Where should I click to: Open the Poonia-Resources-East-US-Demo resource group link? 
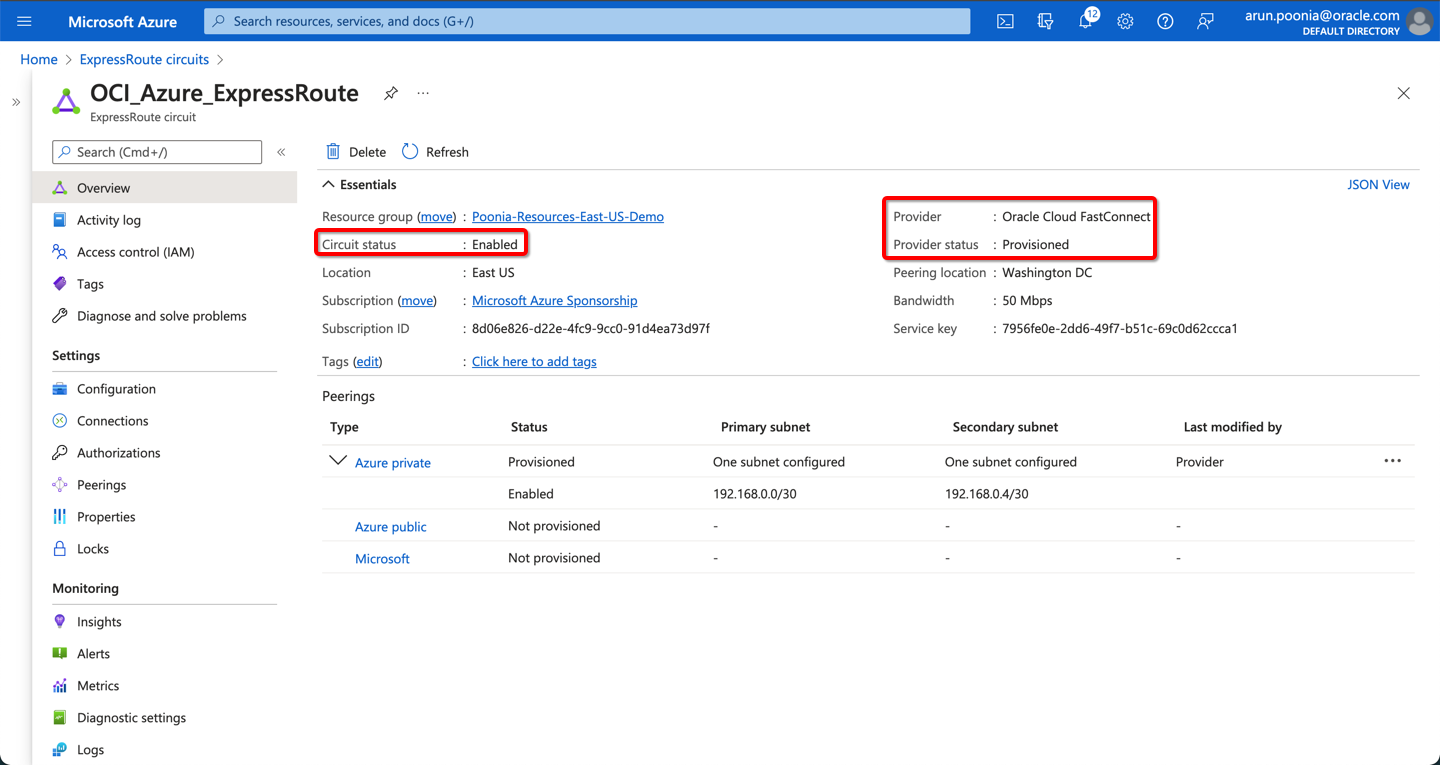567,217
